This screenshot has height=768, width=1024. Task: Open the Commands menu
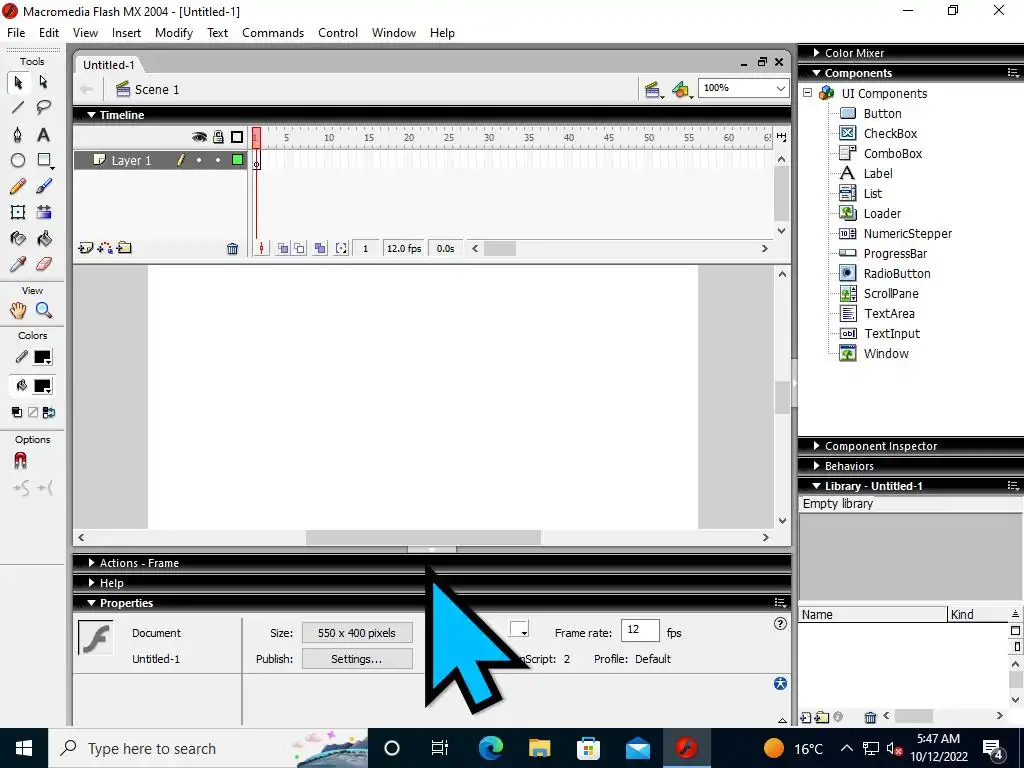[273, 33]
